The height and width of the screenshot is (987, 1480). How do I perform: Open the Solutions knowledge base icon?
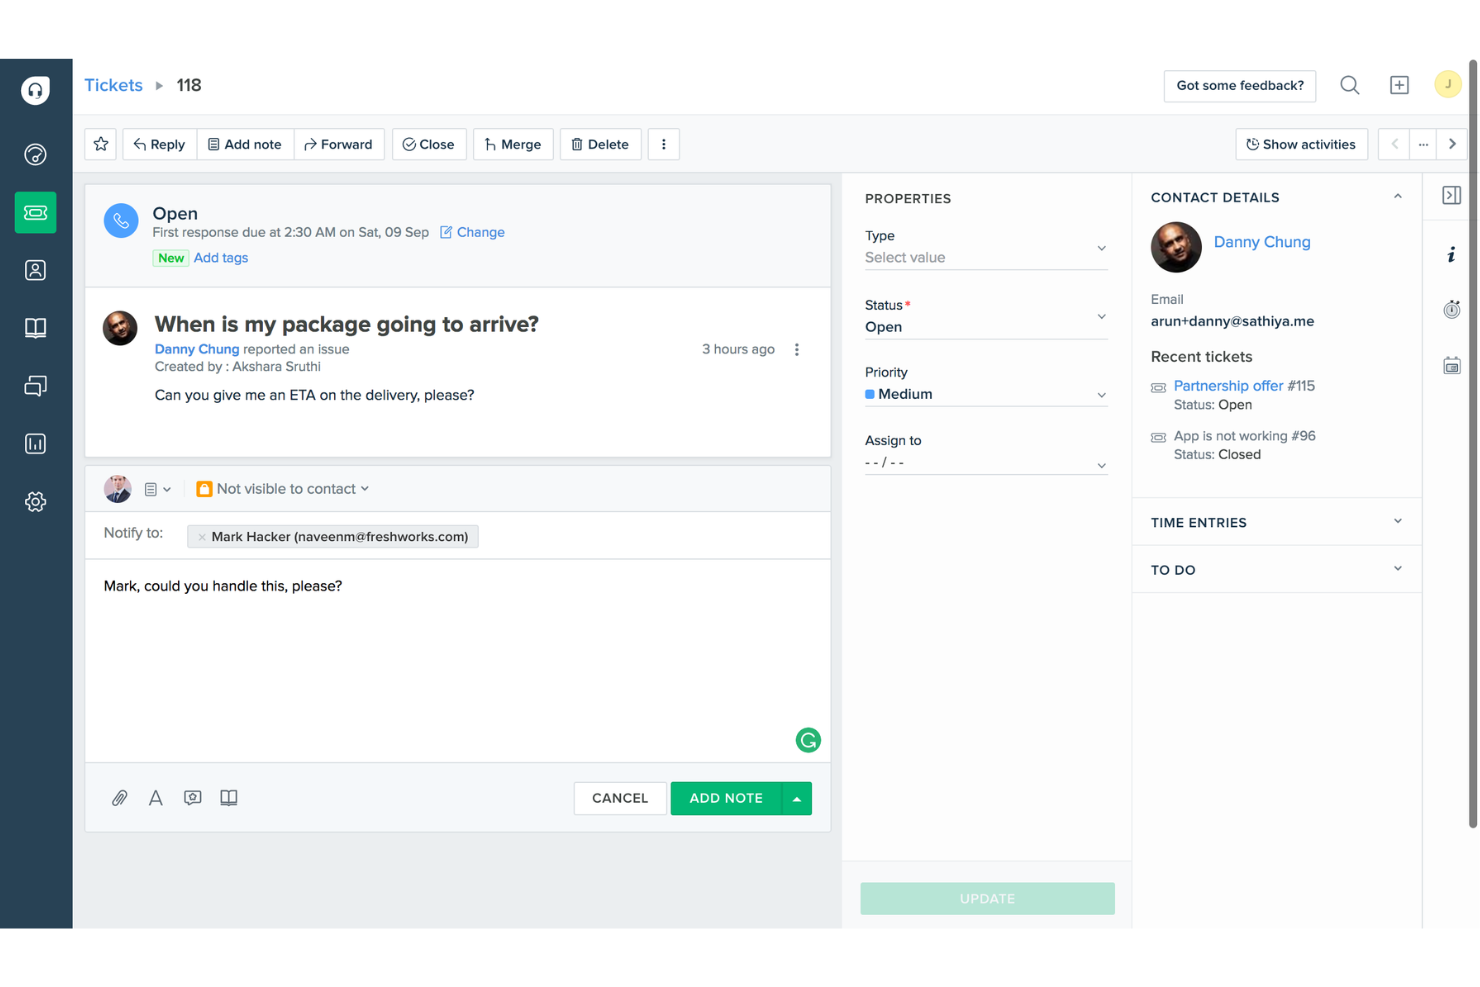[36, 327]
